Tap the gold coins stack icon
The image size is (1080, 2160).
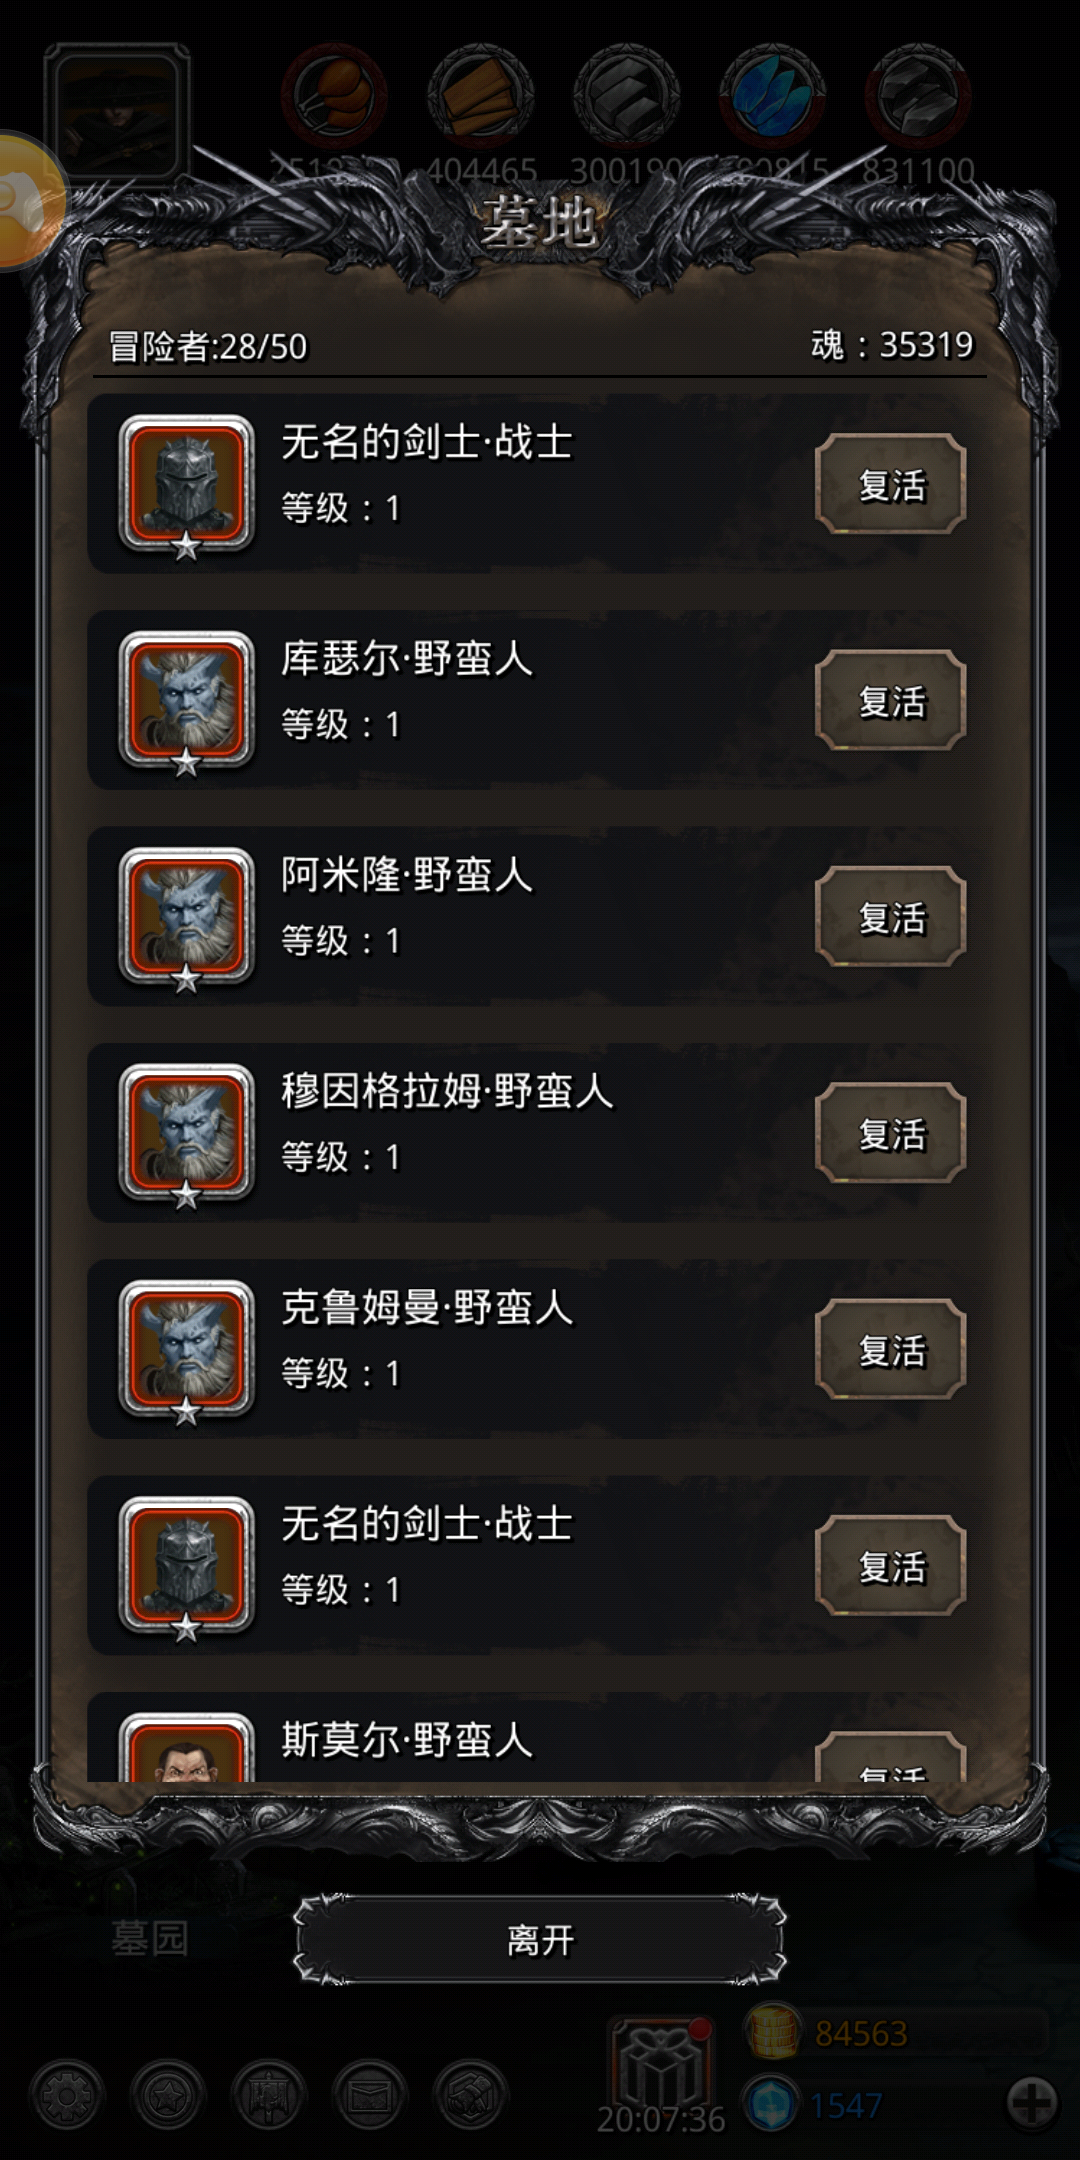773,2031
